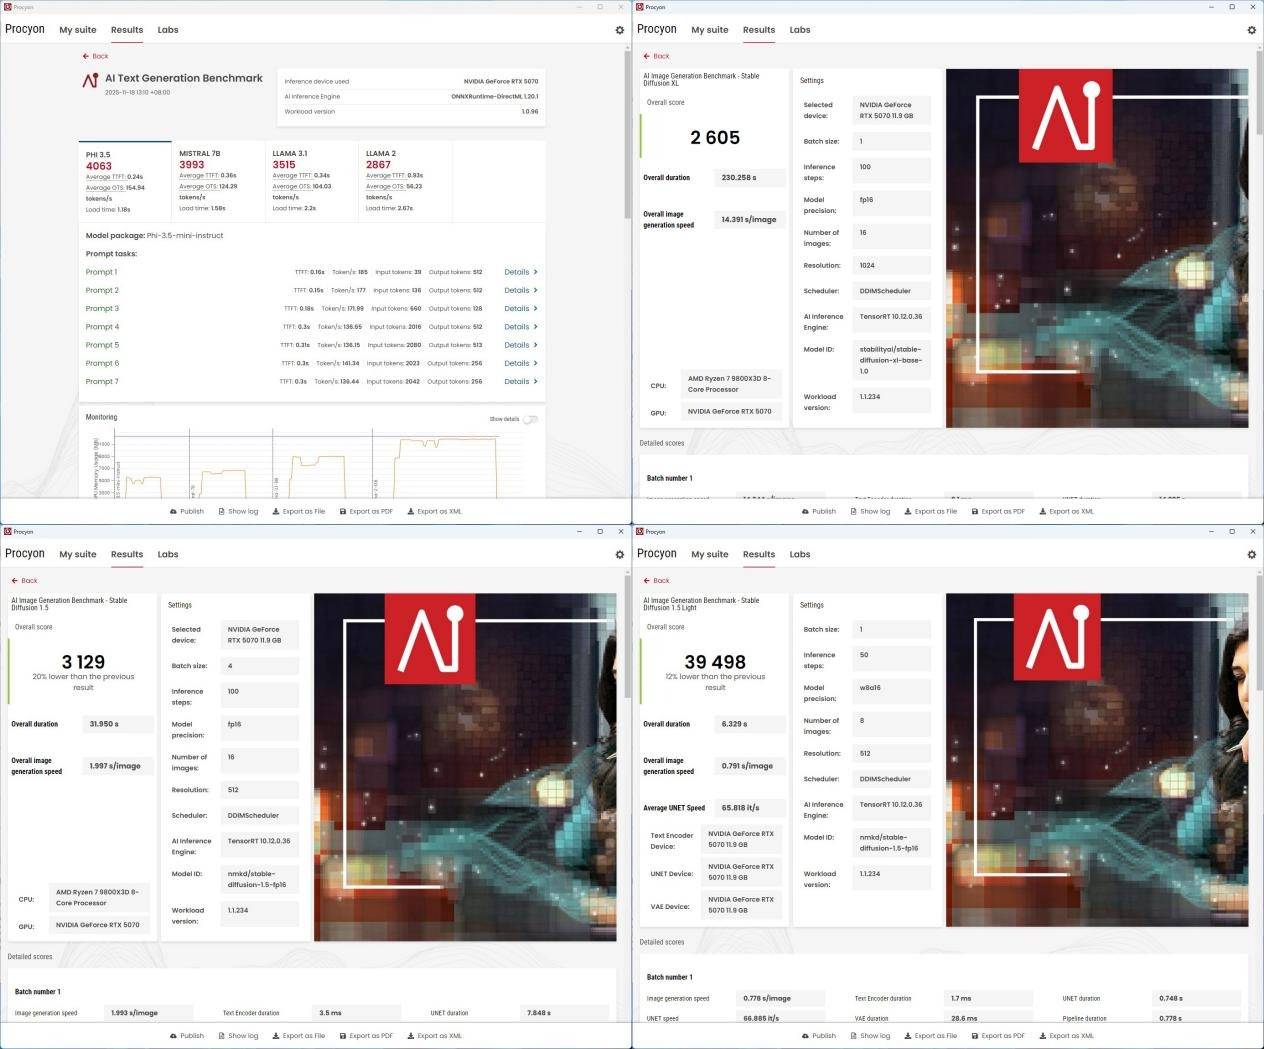This screenshot has width=1264, height=1049.
Task: Export as PDF in AI Text Generation window
Action: (366, 511)
